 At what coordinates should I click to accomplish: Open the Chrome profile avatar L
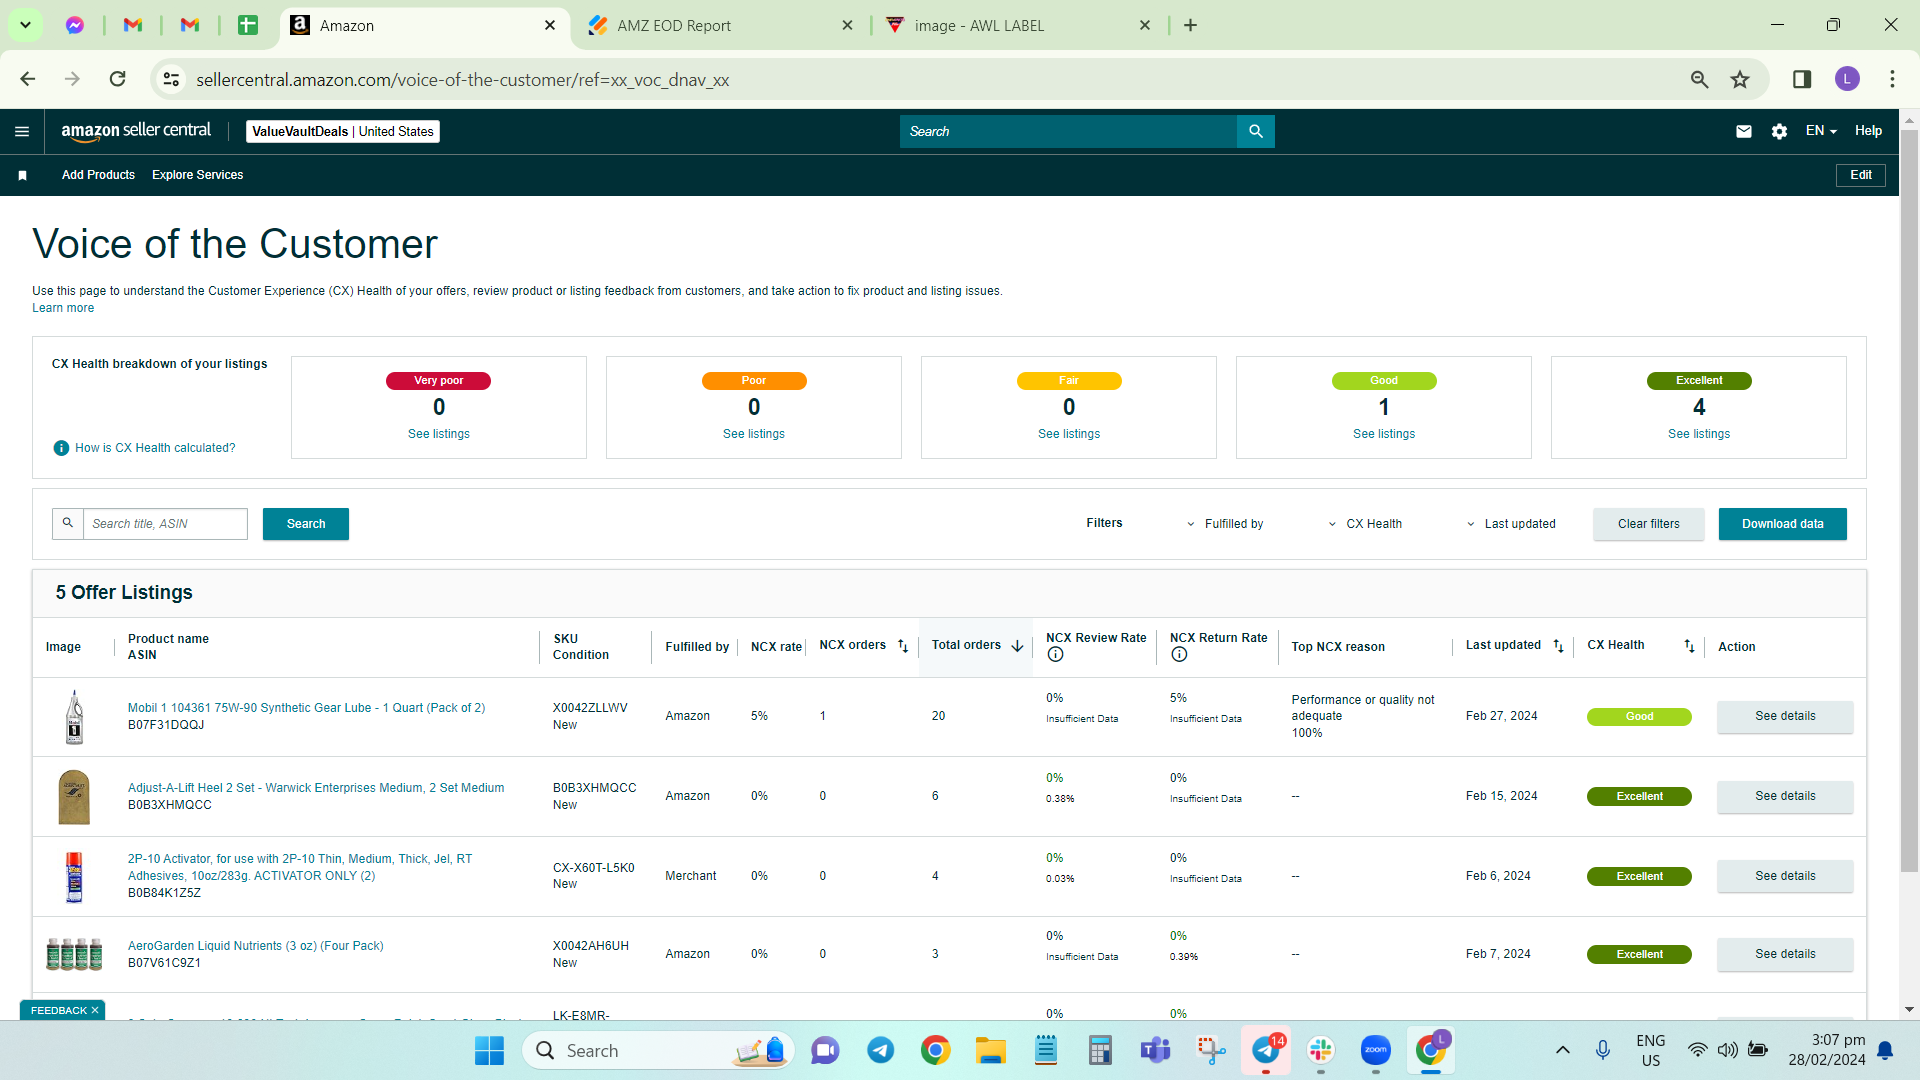coord(1847,79)
